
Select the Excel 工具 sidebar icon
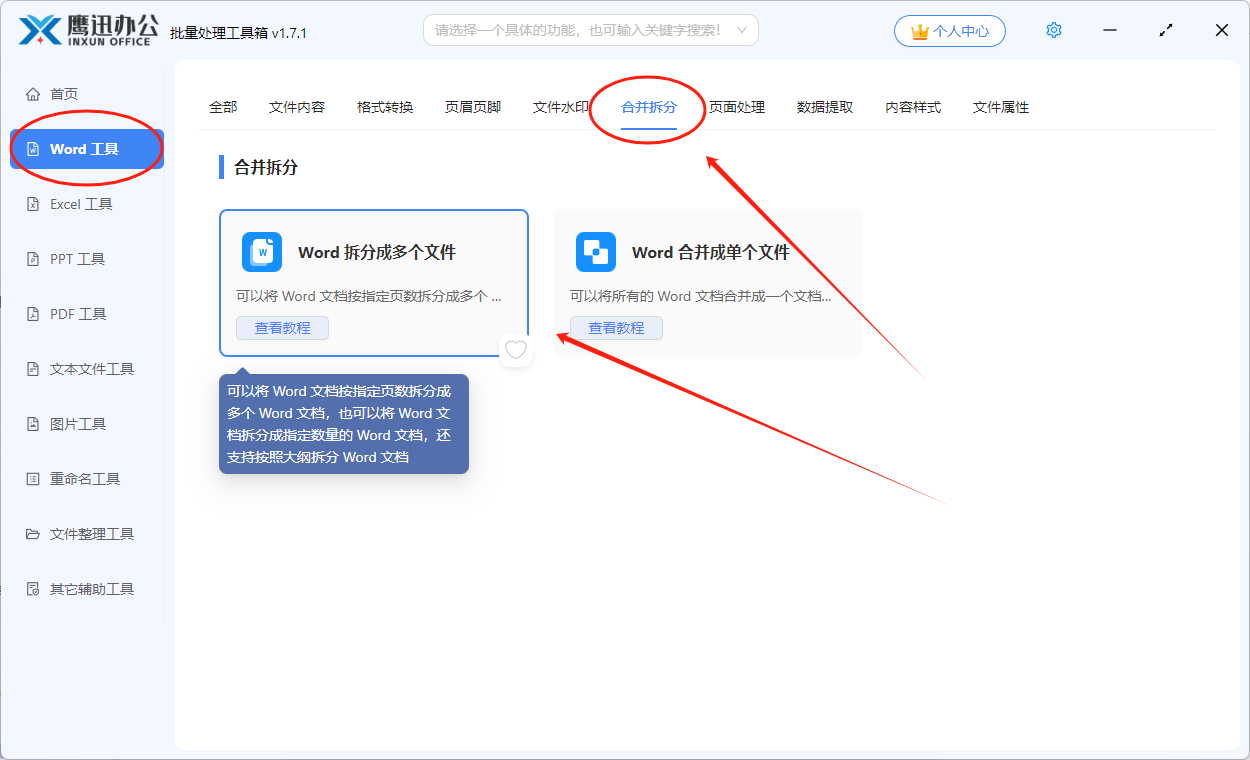pos(33,204)
